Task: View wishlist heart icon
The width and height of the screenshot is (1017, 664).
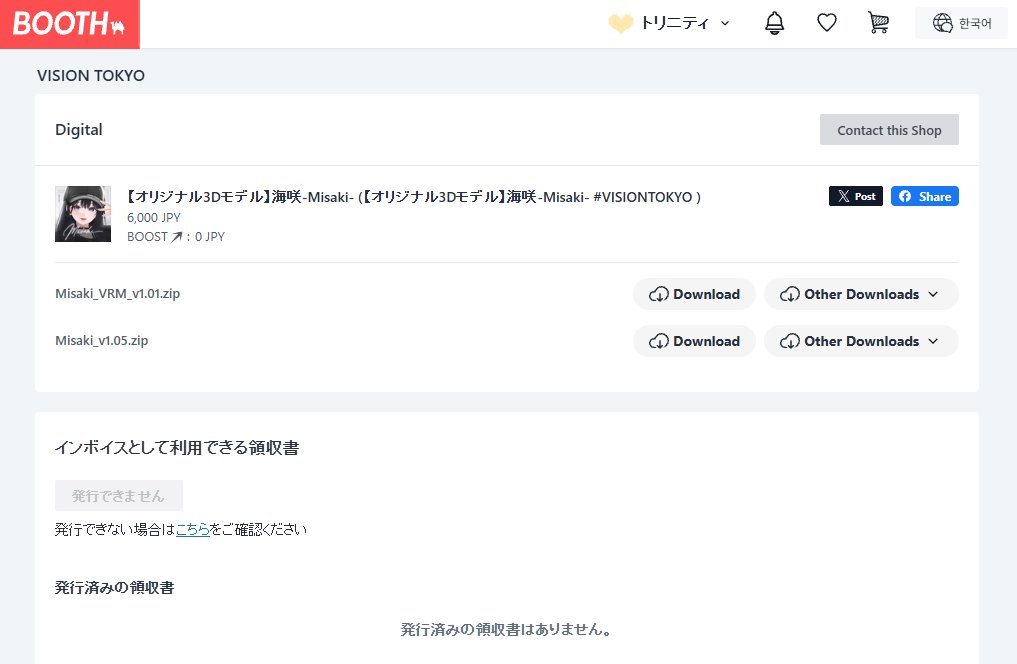Action: (826, 23)
